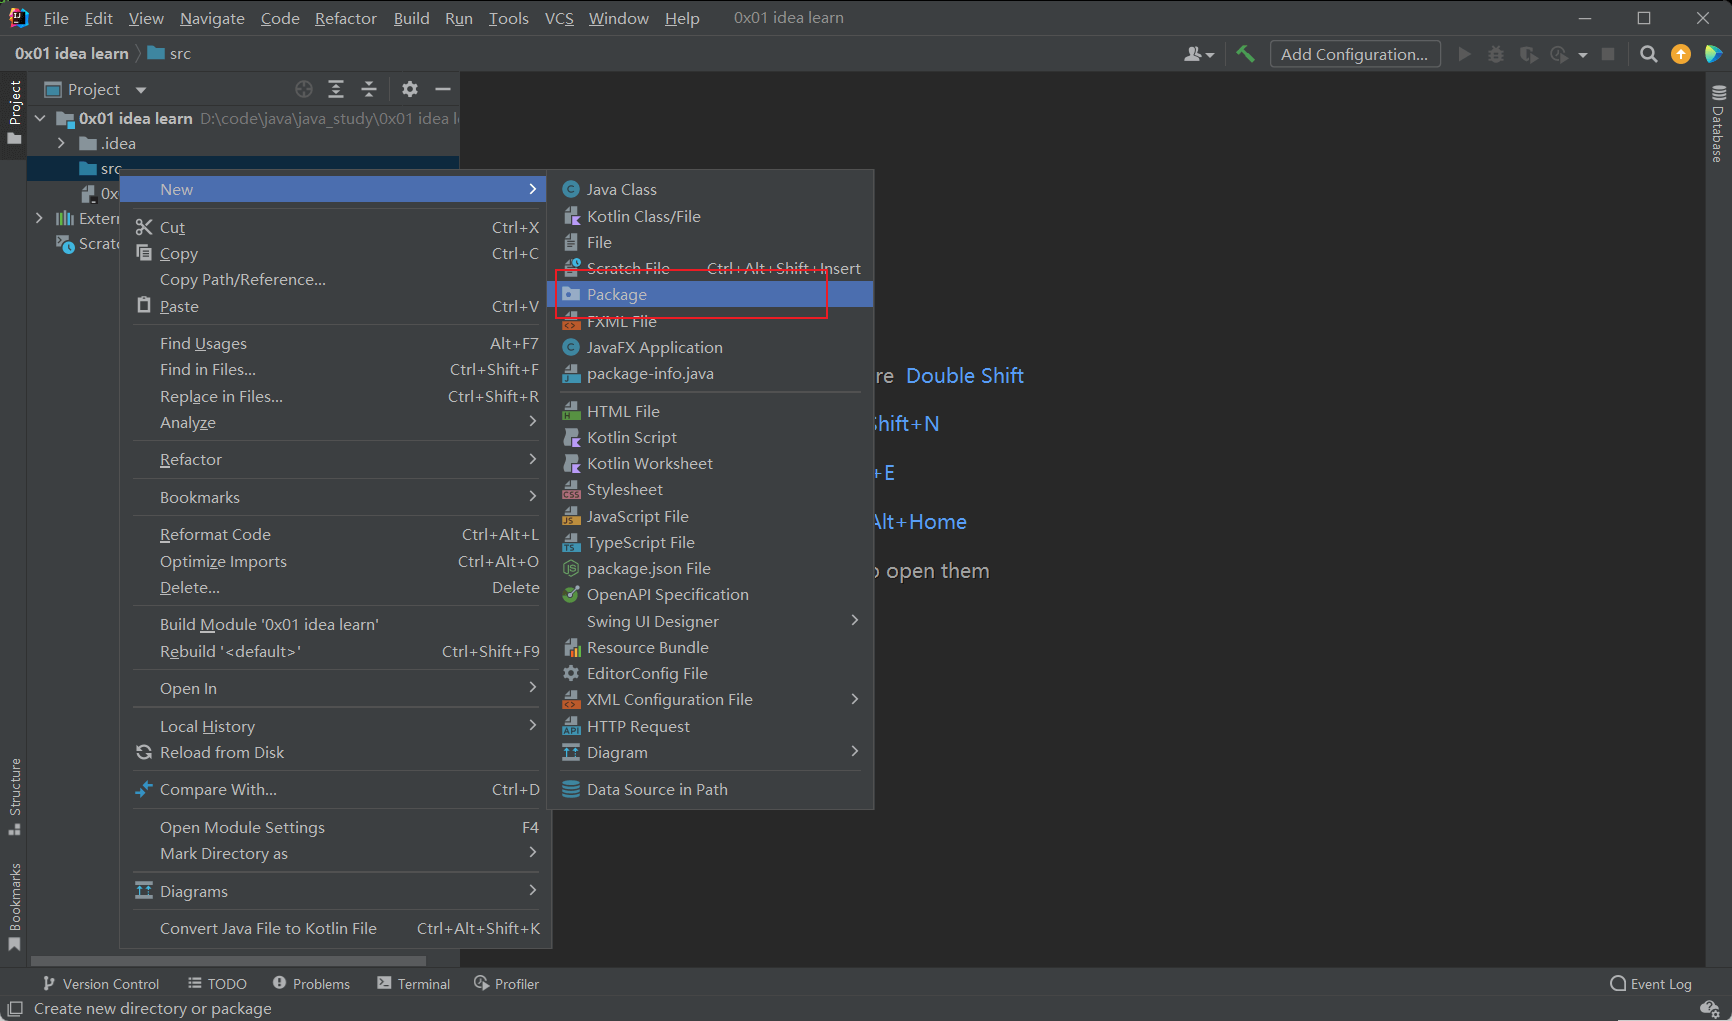Click the orange IDE update icon

[x=1681, y=54]
